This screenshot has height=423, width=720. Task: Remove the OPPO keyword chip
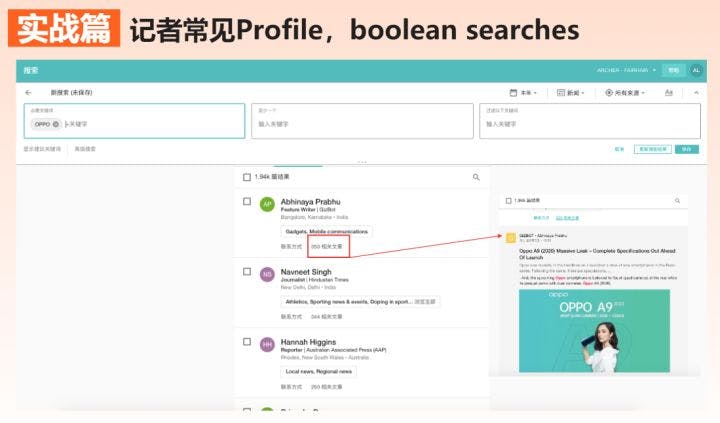tap(56, 124)
